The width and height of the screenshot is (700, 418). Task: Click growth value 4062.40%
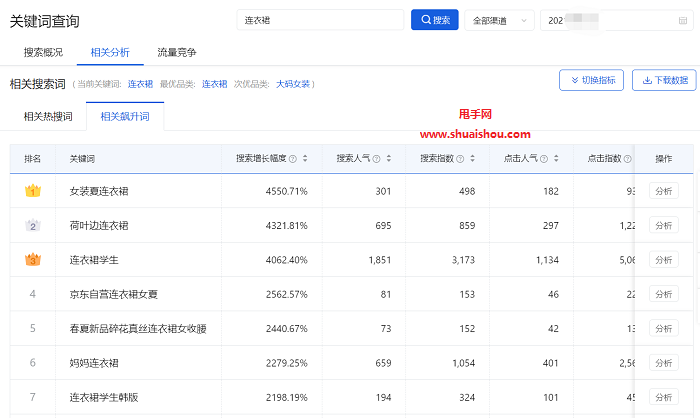[287, 260]
